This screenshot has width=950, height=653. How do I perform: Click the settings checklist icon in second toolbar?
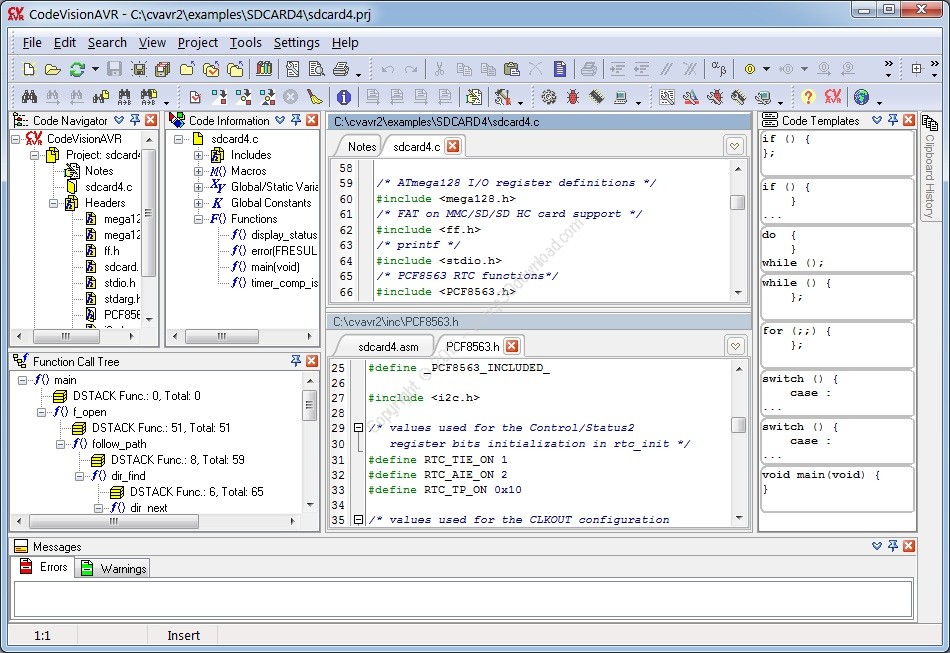[x=666, y=97]
